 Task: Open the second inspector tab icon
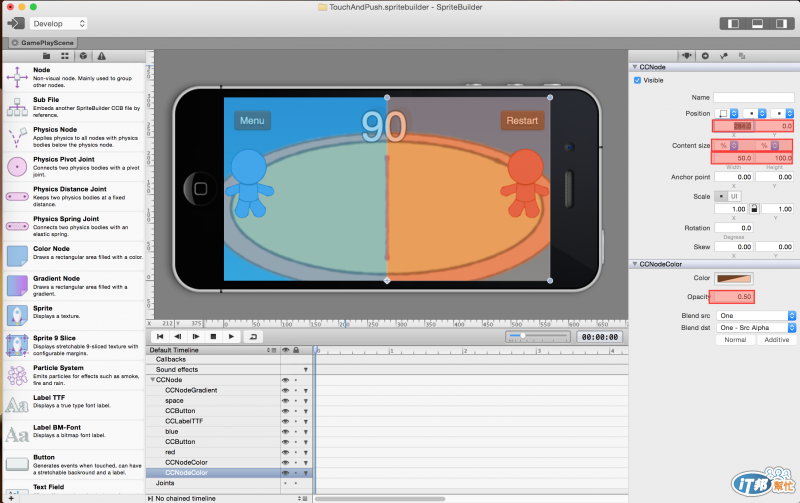coord(705,56)
